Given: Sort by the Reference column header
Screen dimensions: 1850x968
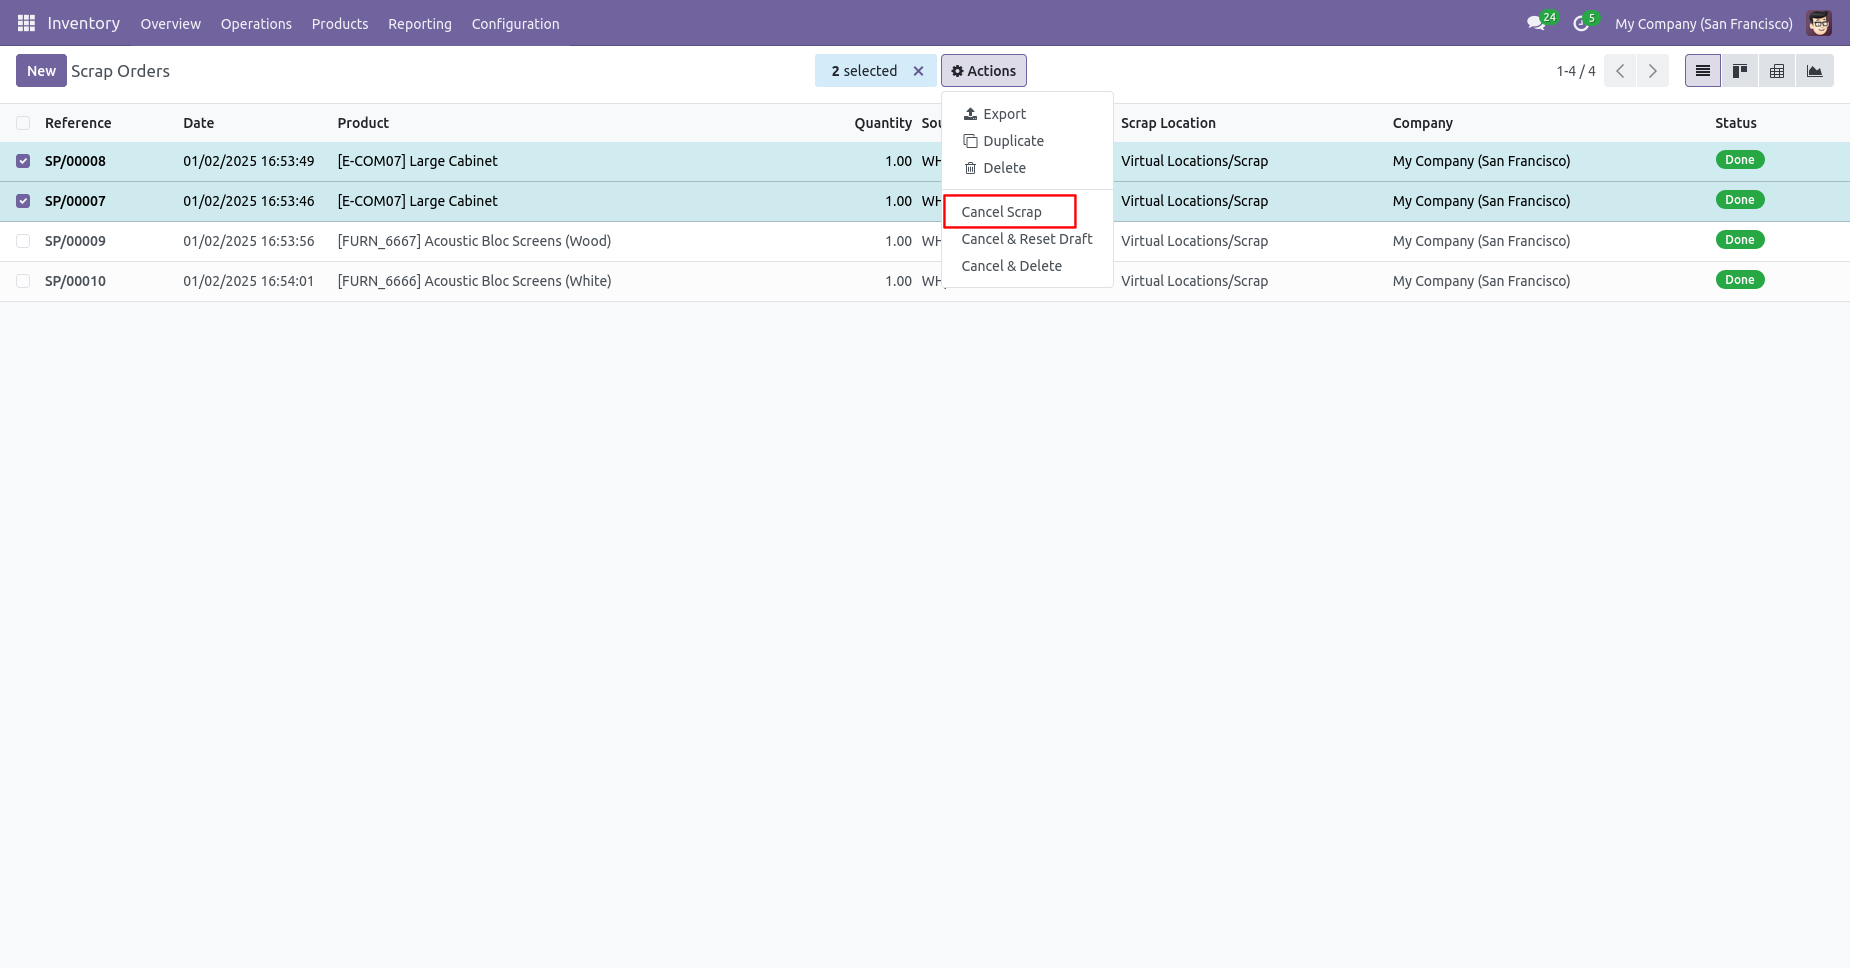Looking at the screenshot, I should tap(78, 123).
